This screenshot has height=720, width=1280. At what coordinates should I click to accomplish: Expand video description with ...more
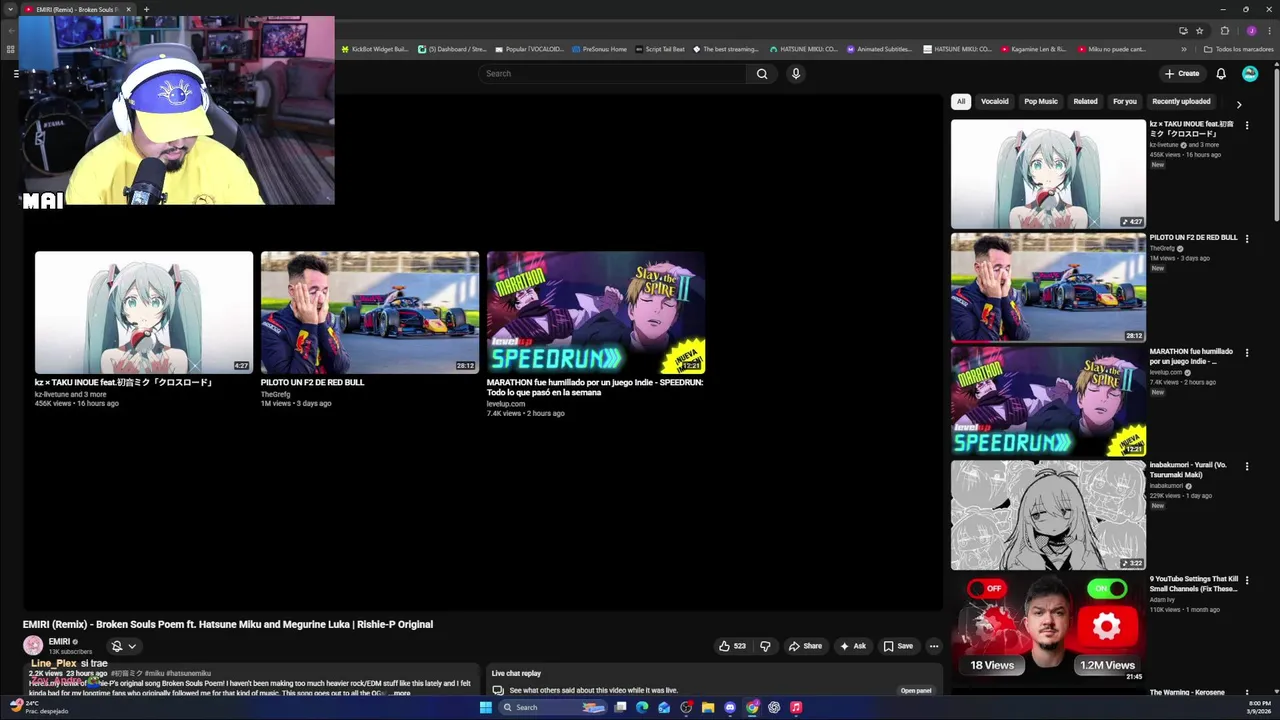point(399,693)
